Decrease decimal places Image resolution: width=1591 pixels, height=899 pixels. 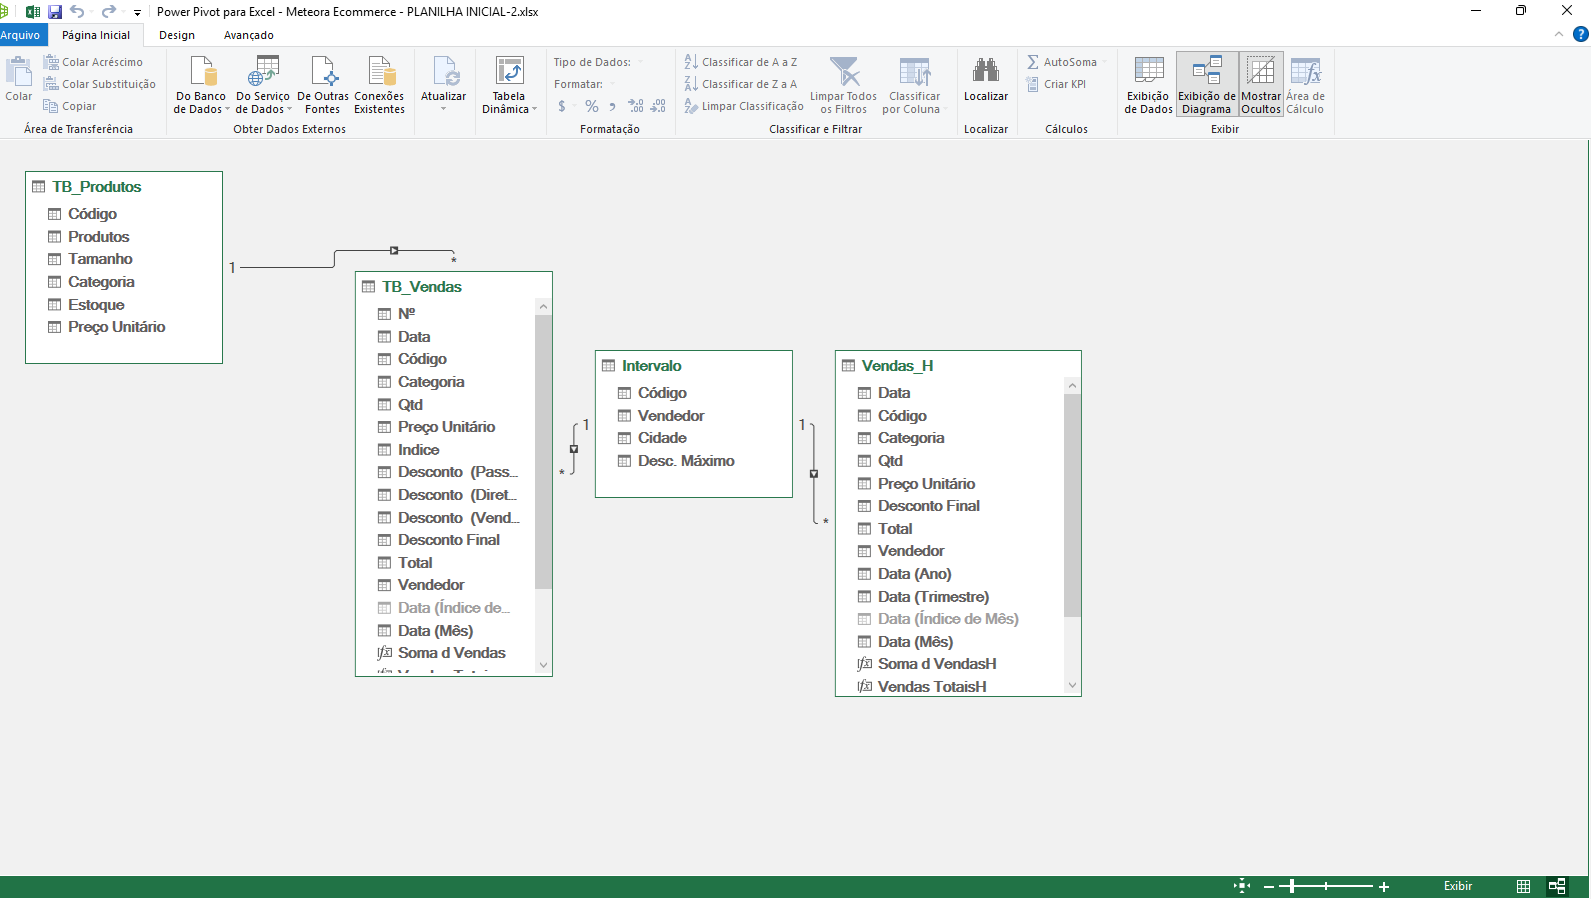(658, 106)
